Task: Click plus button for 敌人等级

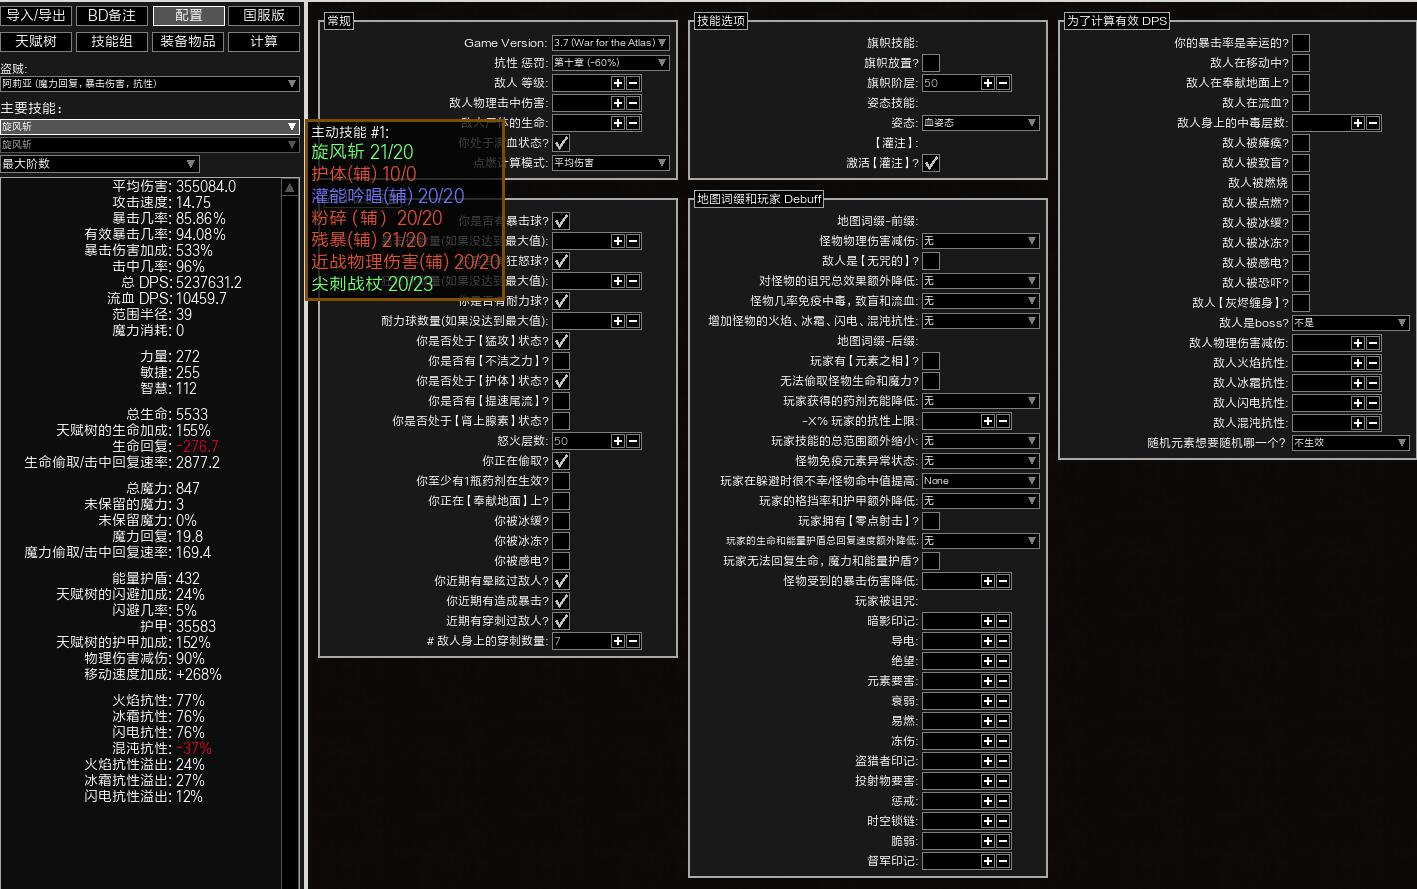Action: [618, 83]
